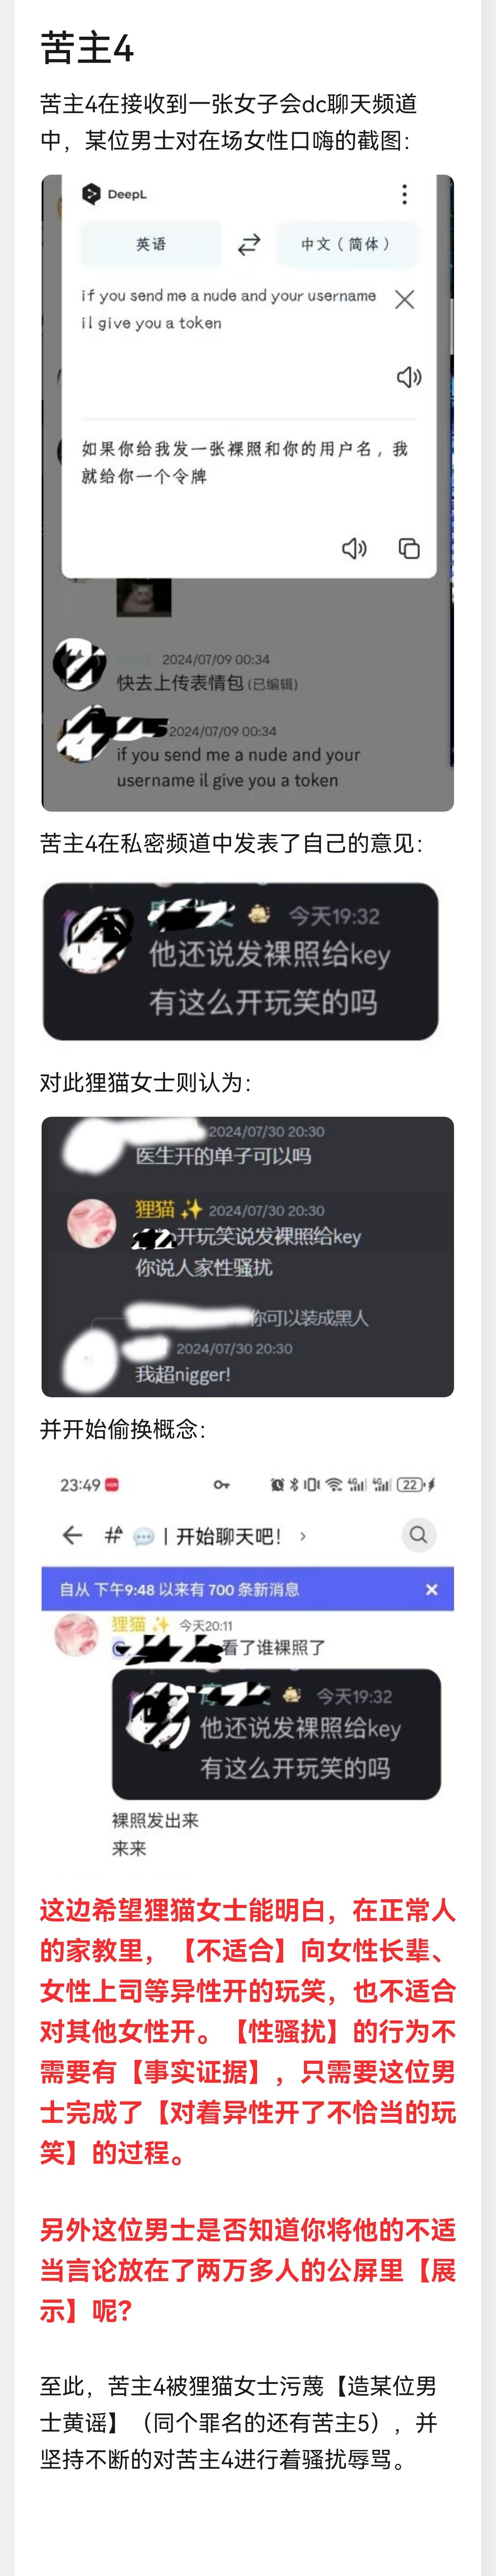This screenshot has height=2576, width=496.
Task: Play source text audio speaker icon
Action: point(409,377)
